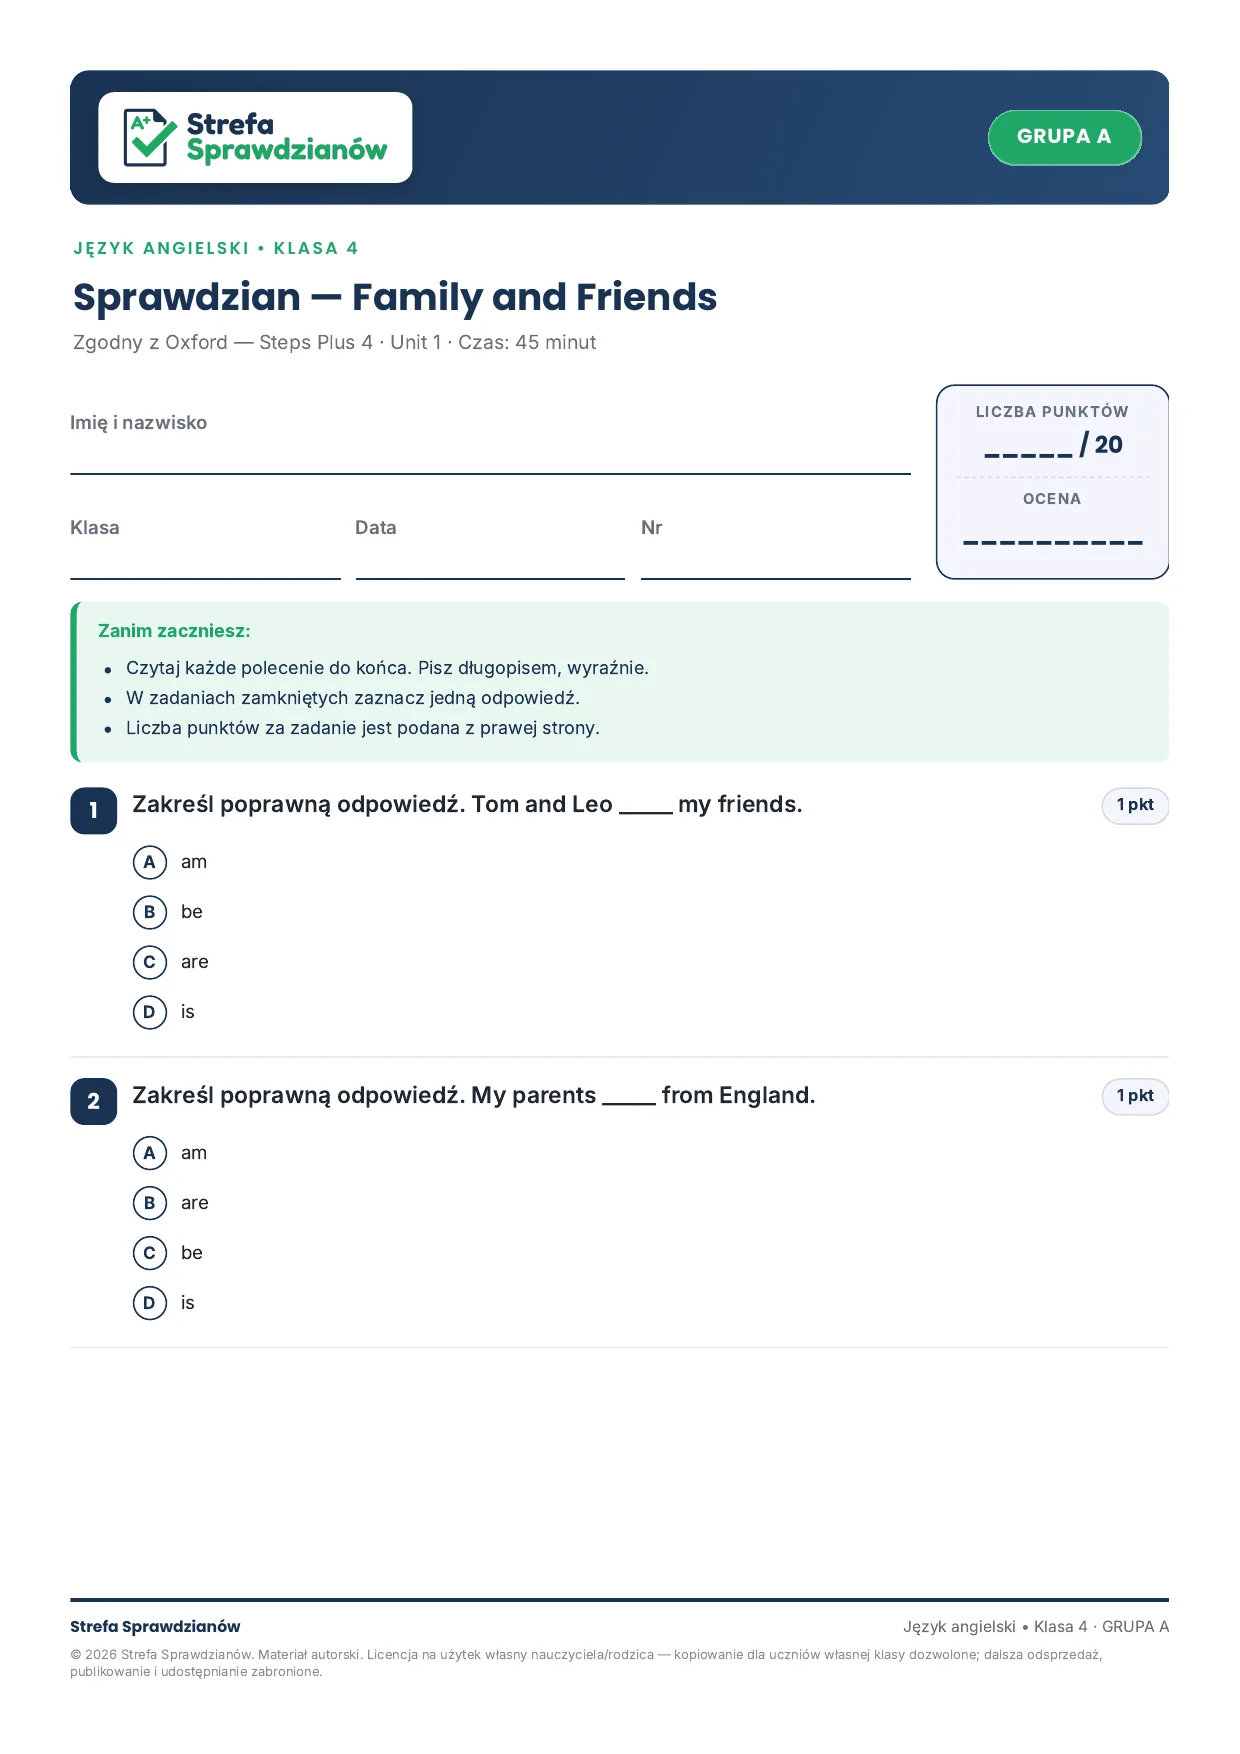Click the '1 pkt' badge of question 1

coord(1135,805)
